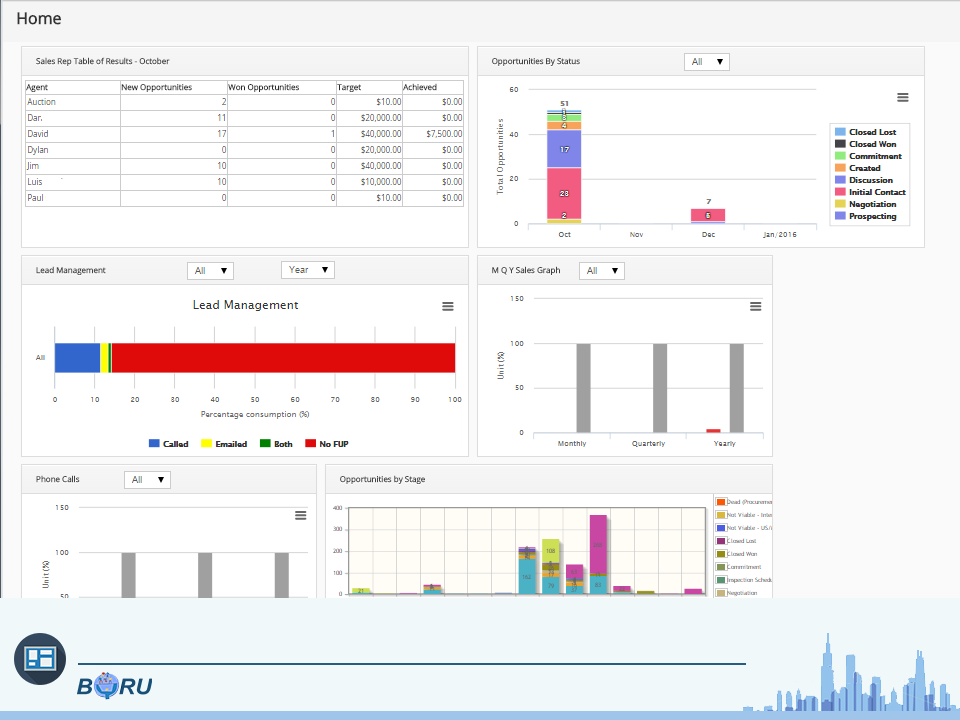960x720 pixels.
Task: Click October Discussion segment labeled 17
Action: (564, 149)
